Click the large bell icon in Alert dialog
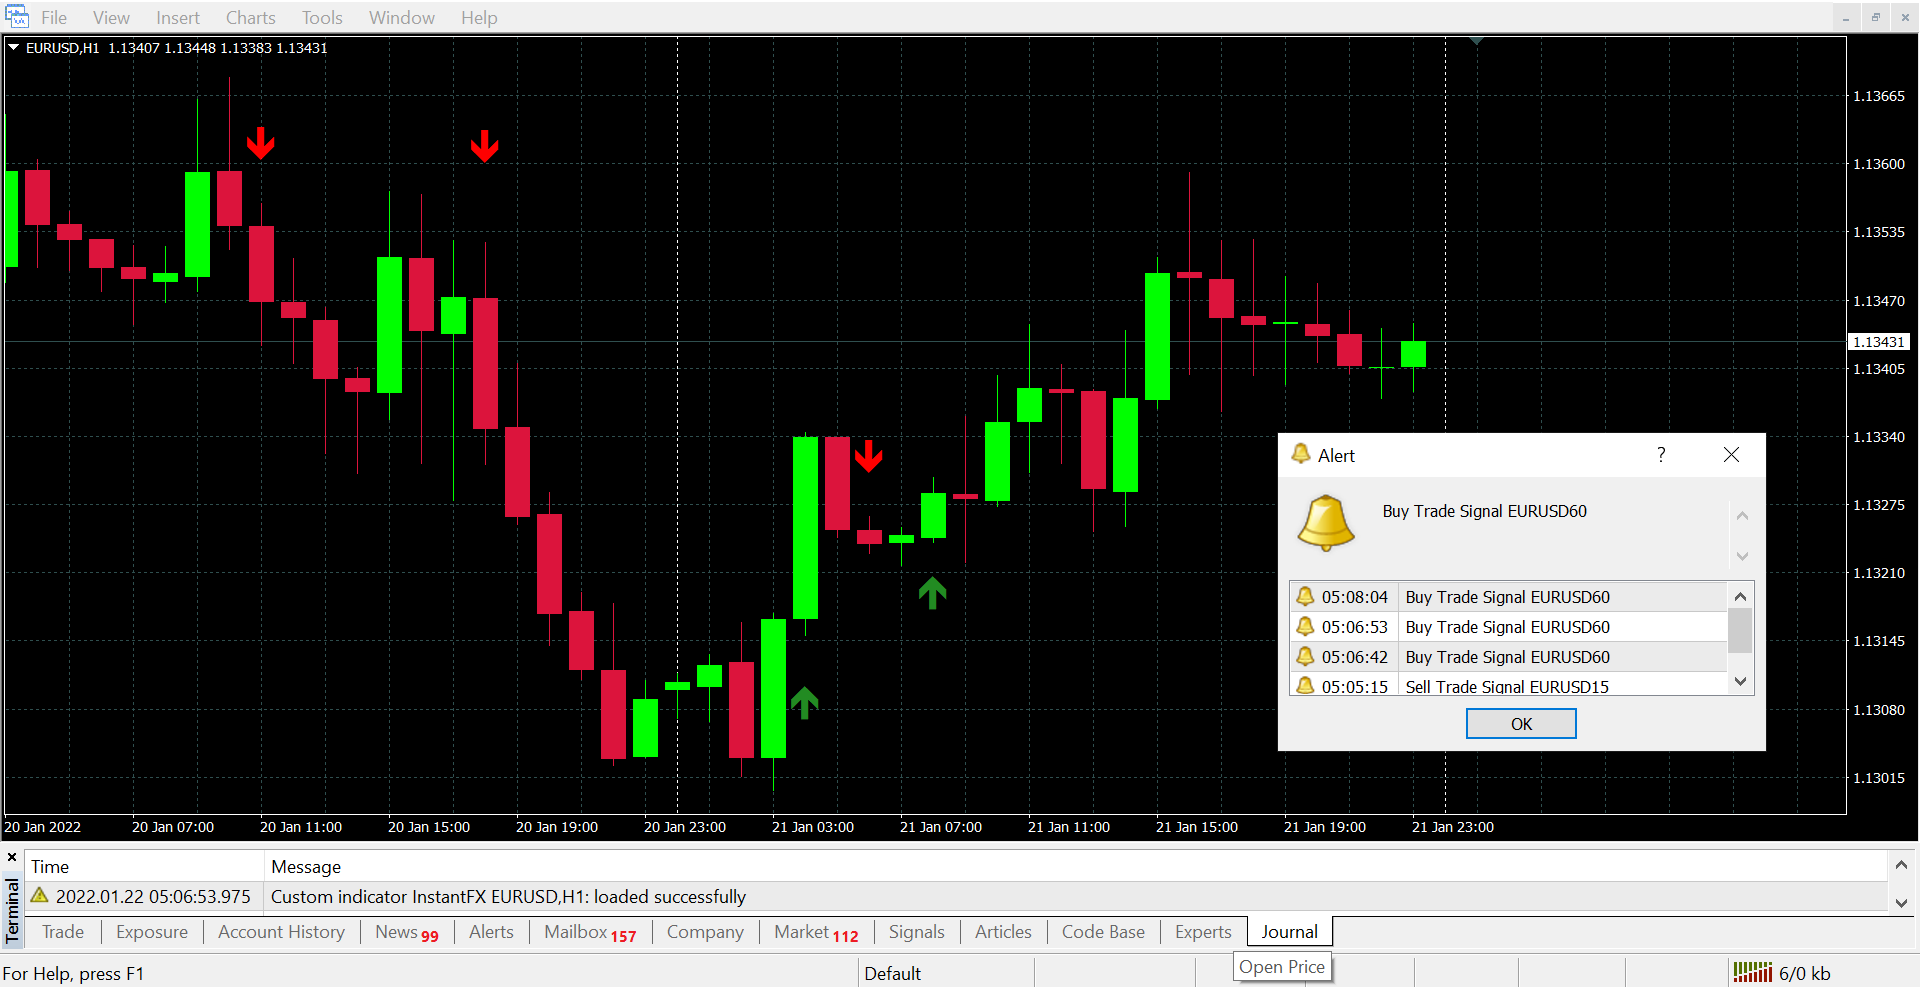Screen dimensions: 1920x987 (1326, 523)
